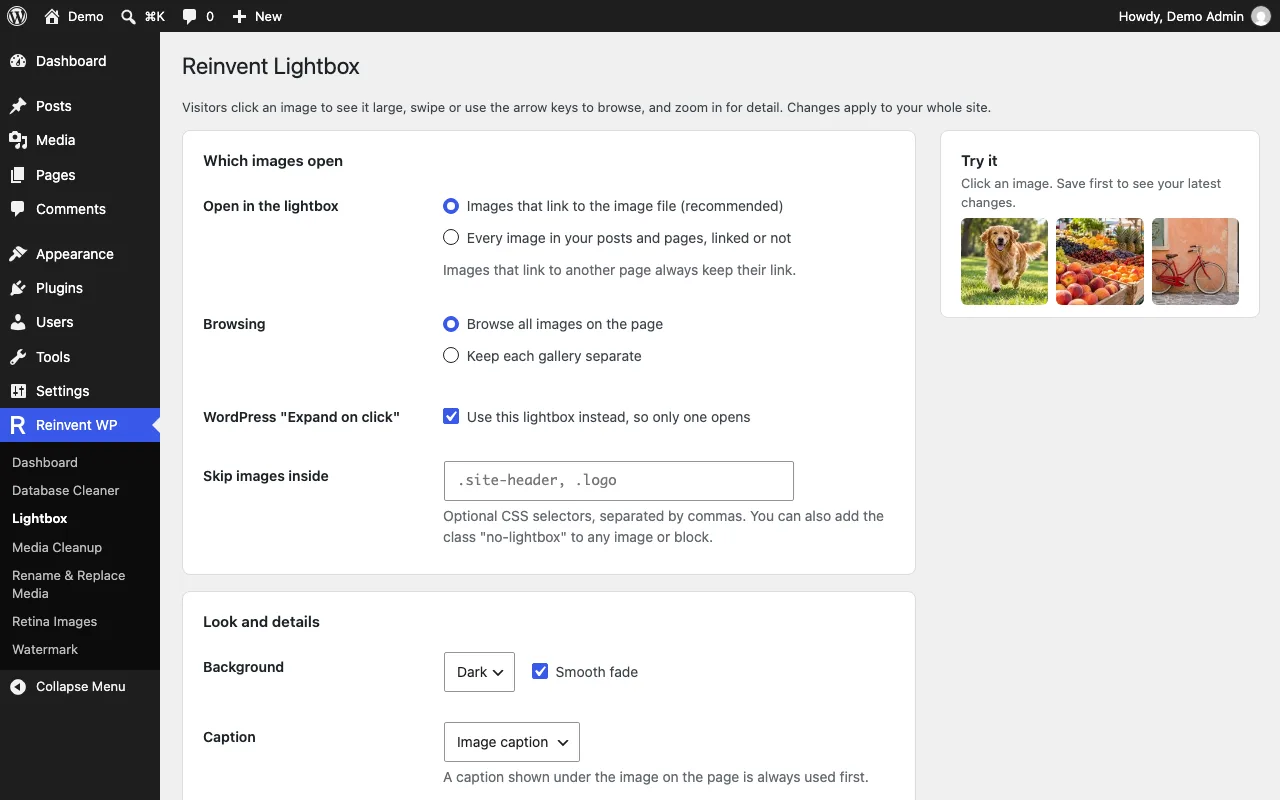Open the Plugins menu

coord(80,288)
